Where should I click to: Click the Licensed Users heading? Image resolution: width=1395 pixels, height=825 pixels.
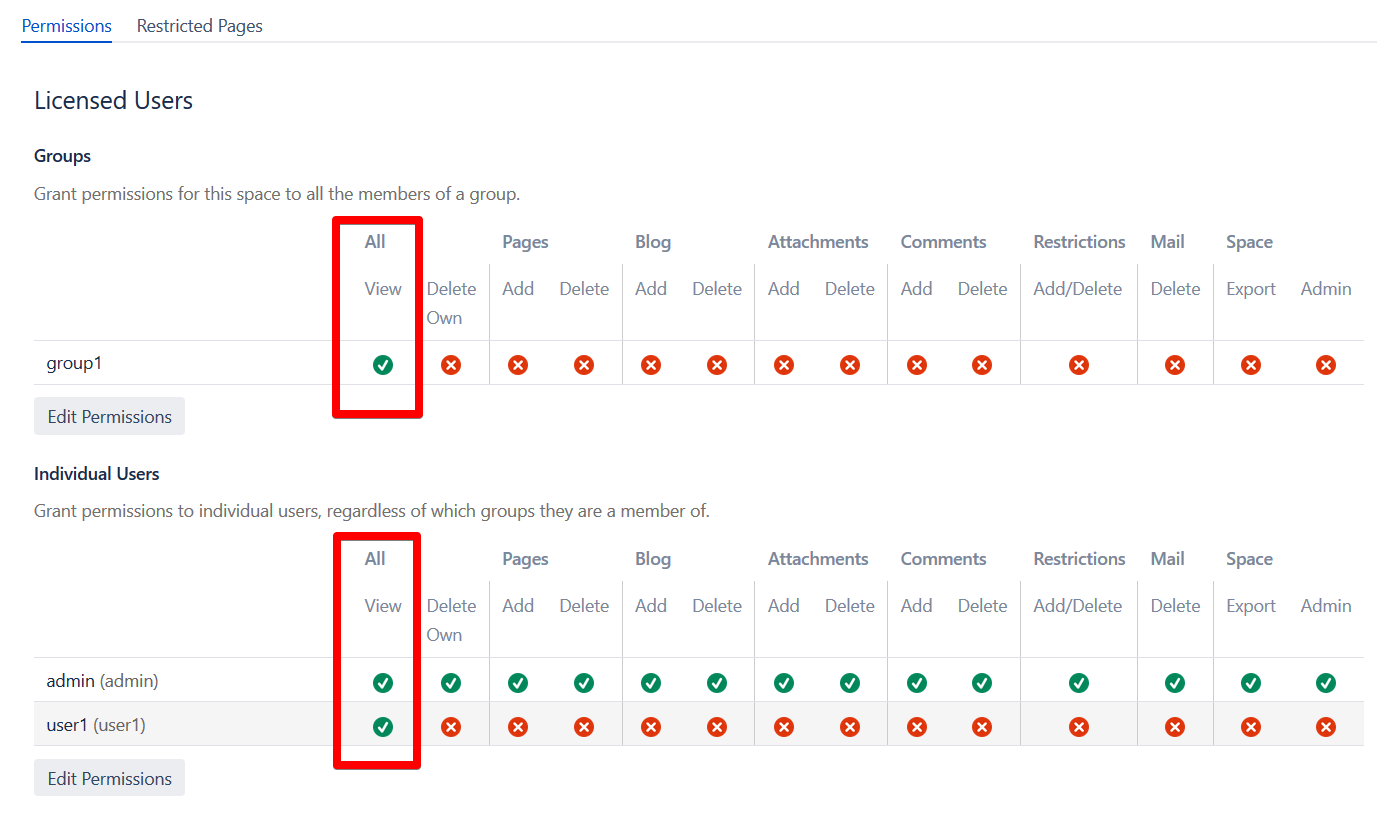pos(113,101)
